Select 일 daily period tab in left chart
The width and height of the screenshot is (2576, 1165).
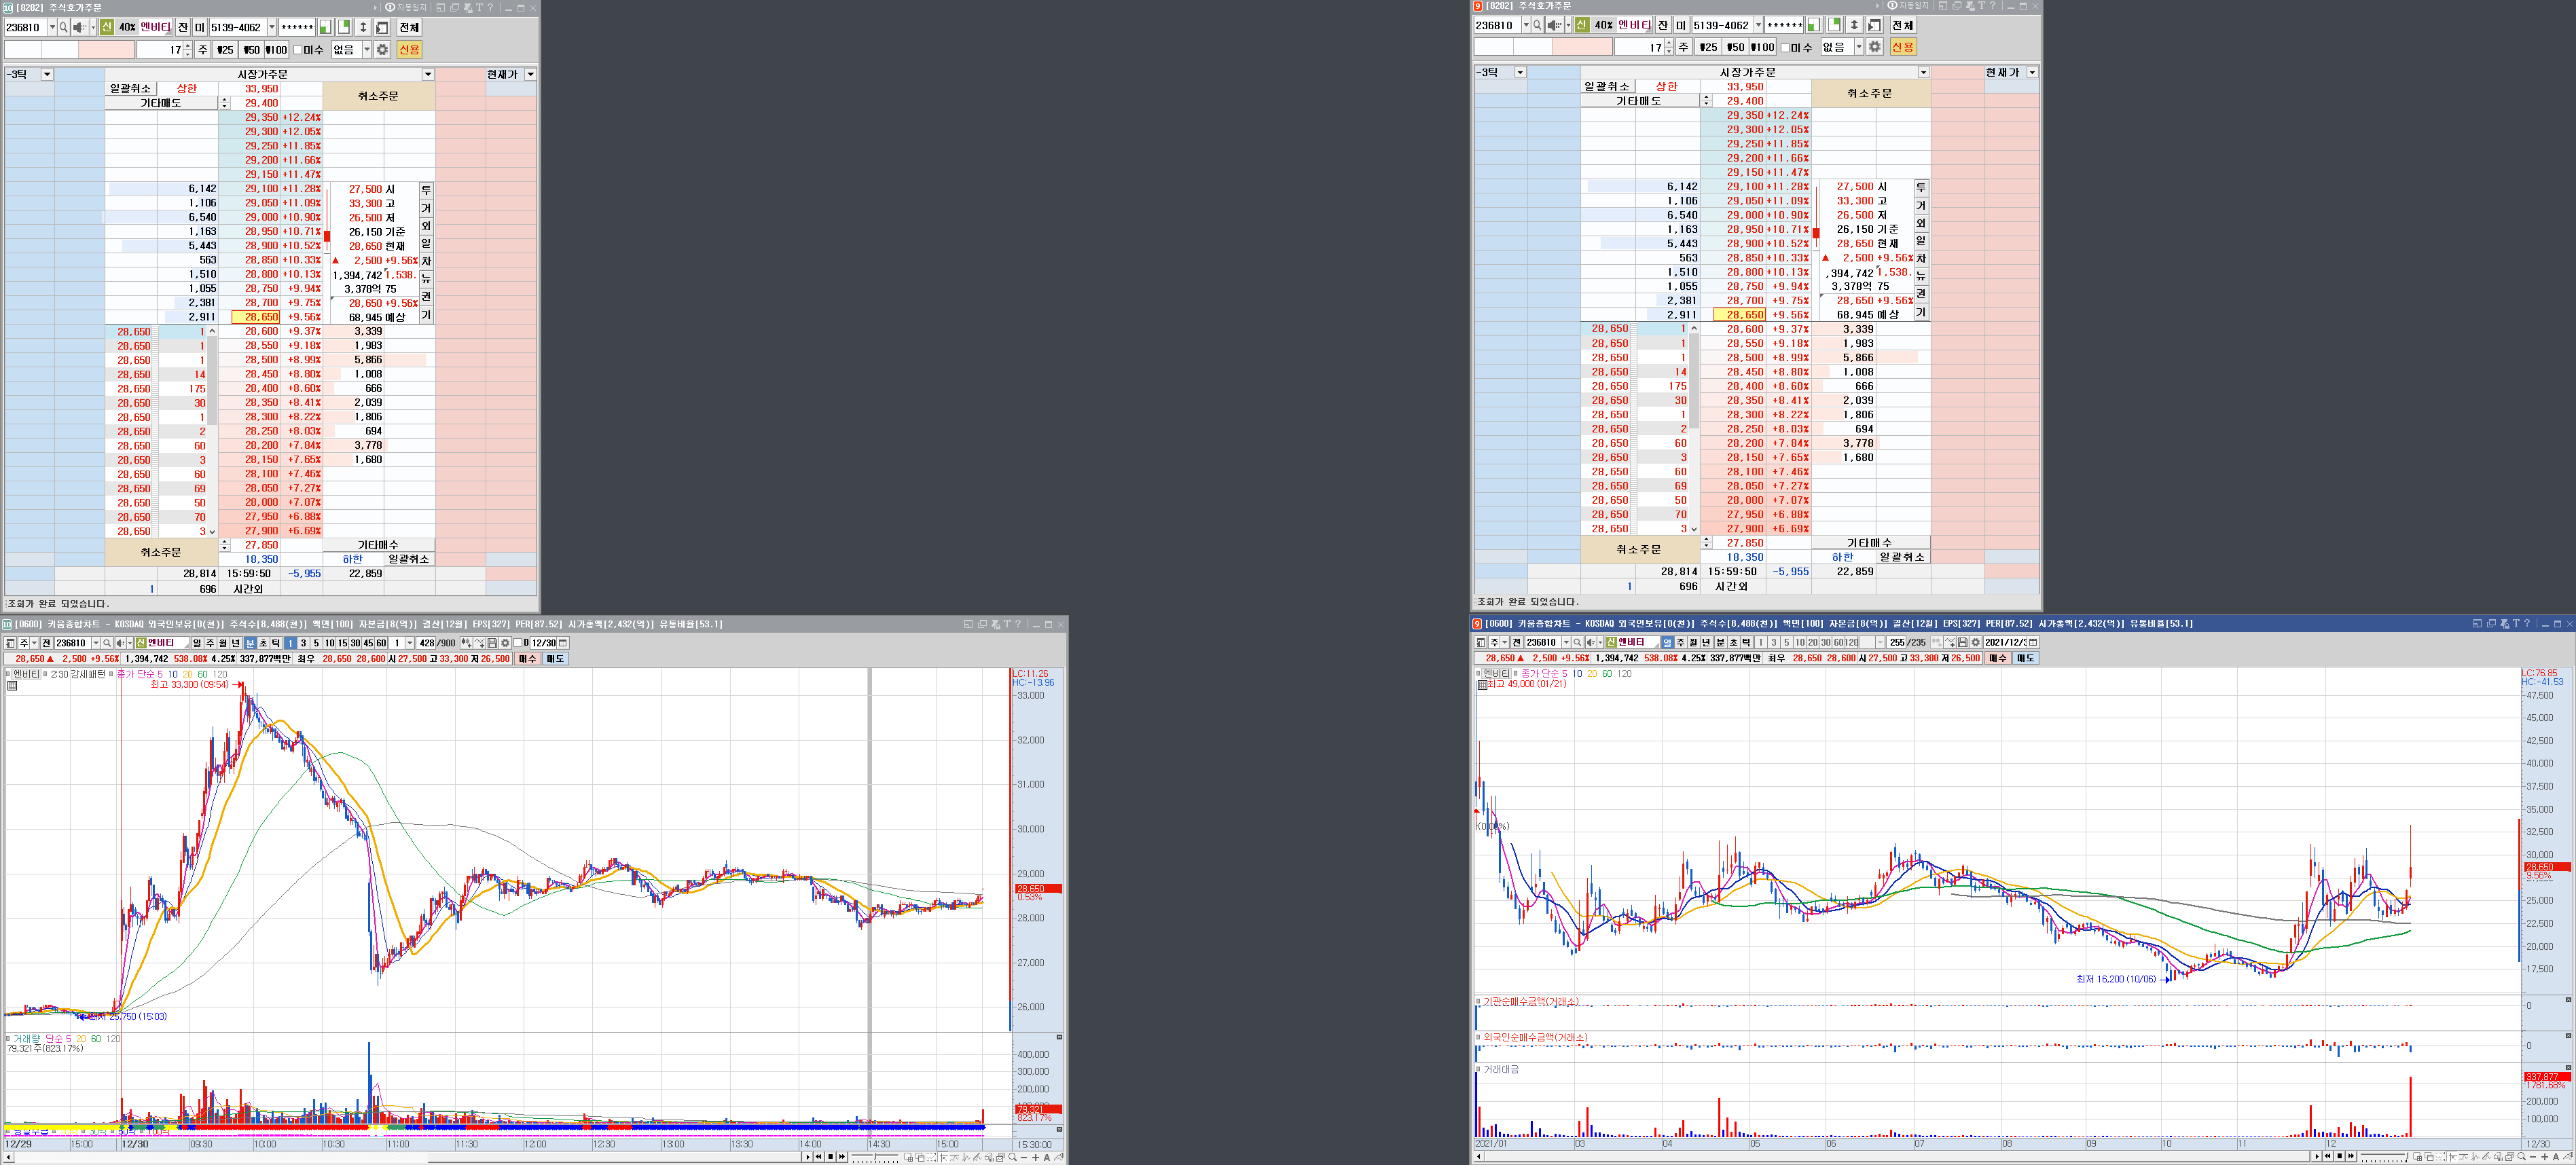(x=197, y=643)
